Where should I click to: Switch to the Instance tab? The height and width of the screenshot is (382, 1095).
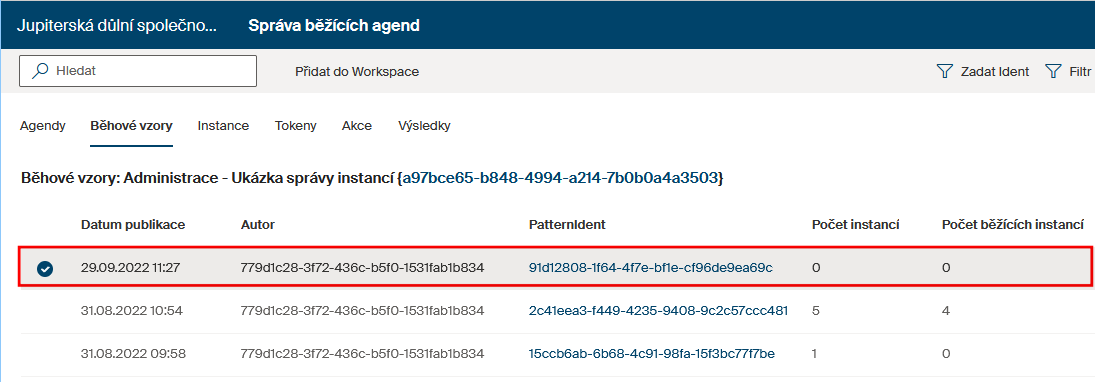coord(223,126)
